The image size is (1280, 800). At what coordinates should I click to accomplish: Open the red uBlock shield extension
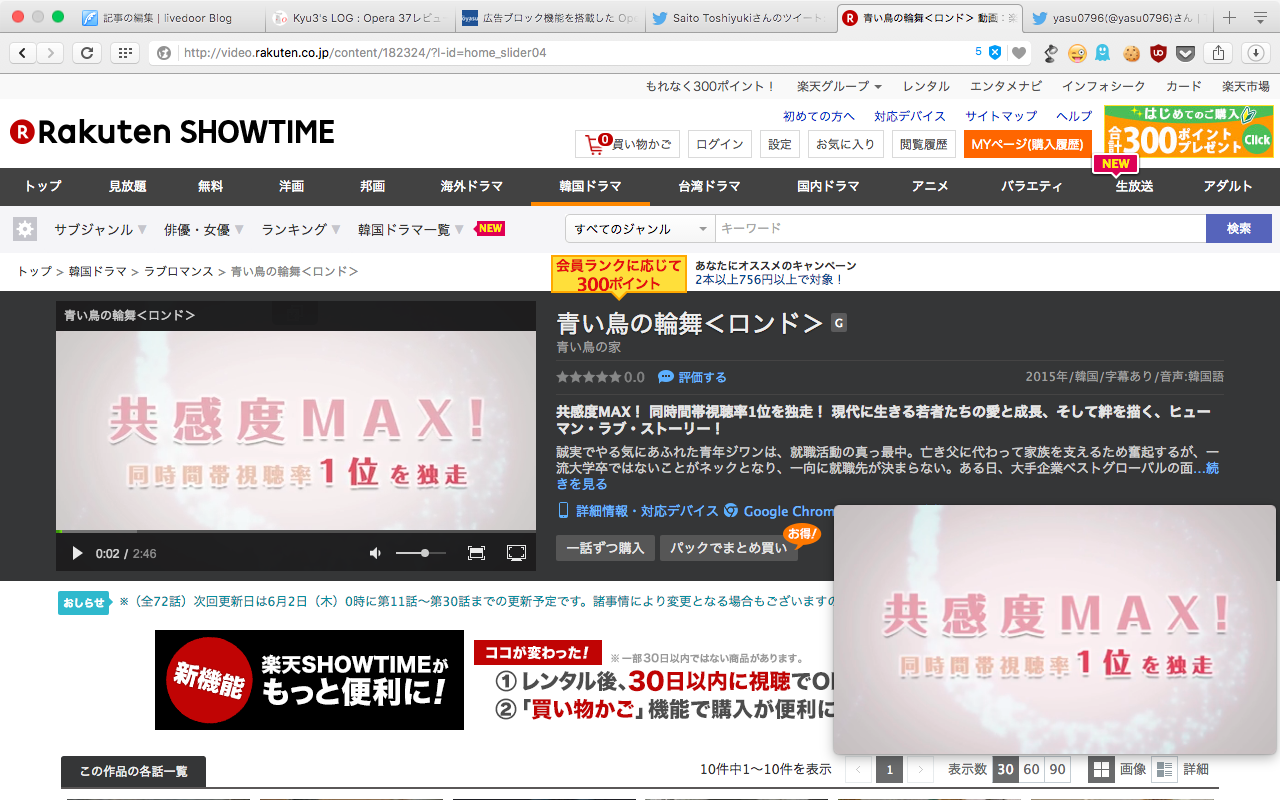pos(1158,53)
